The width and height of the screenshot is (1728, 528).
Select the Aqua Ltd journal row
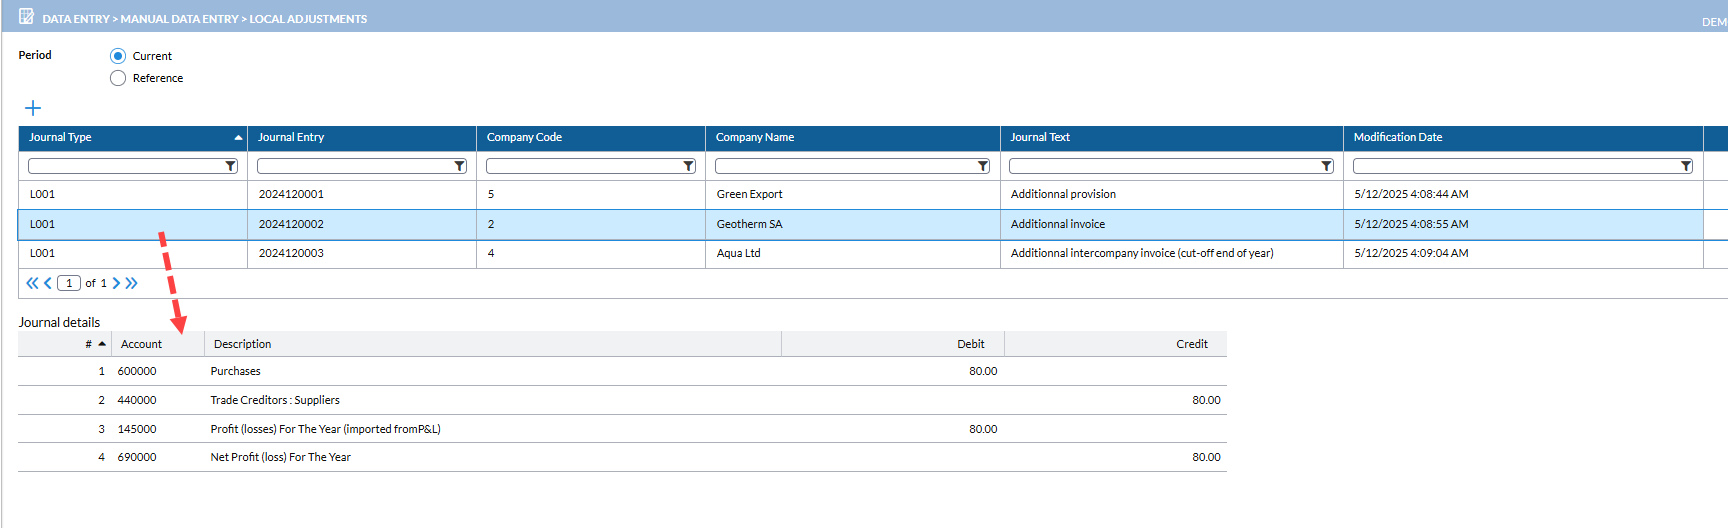pos(738,253)
